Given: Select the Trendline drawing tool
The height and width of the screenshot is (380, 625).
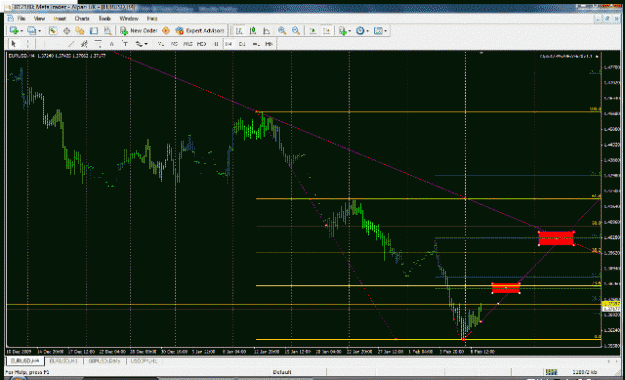Looking at the screenshot, I should pyautogui.click(x=71, y=43).
